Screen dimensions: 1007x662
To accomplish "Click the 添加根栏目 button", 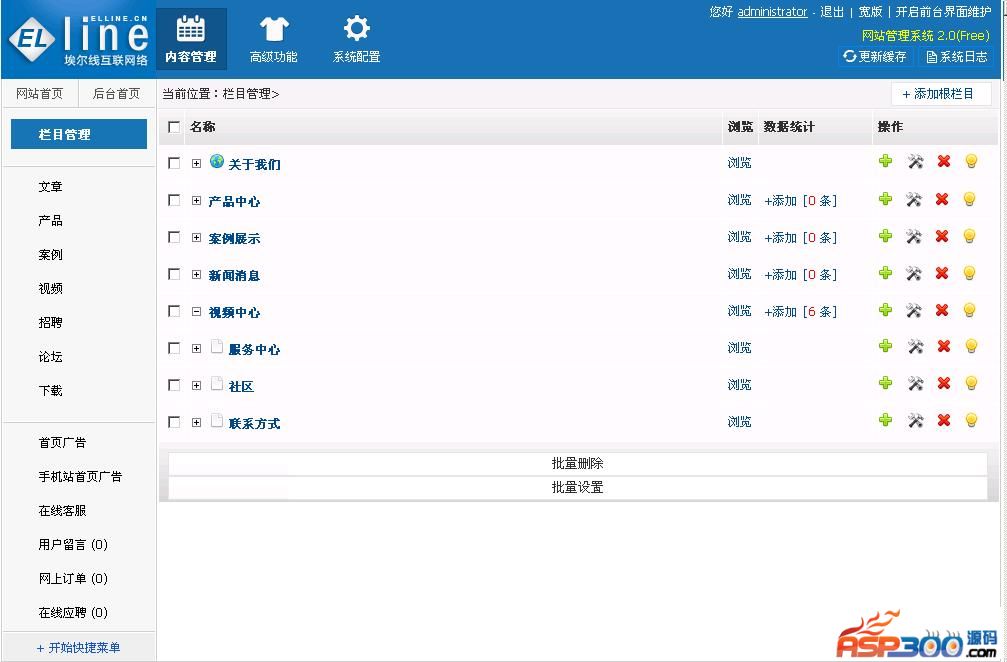I will pyautogui.click(x=941, y=94).
